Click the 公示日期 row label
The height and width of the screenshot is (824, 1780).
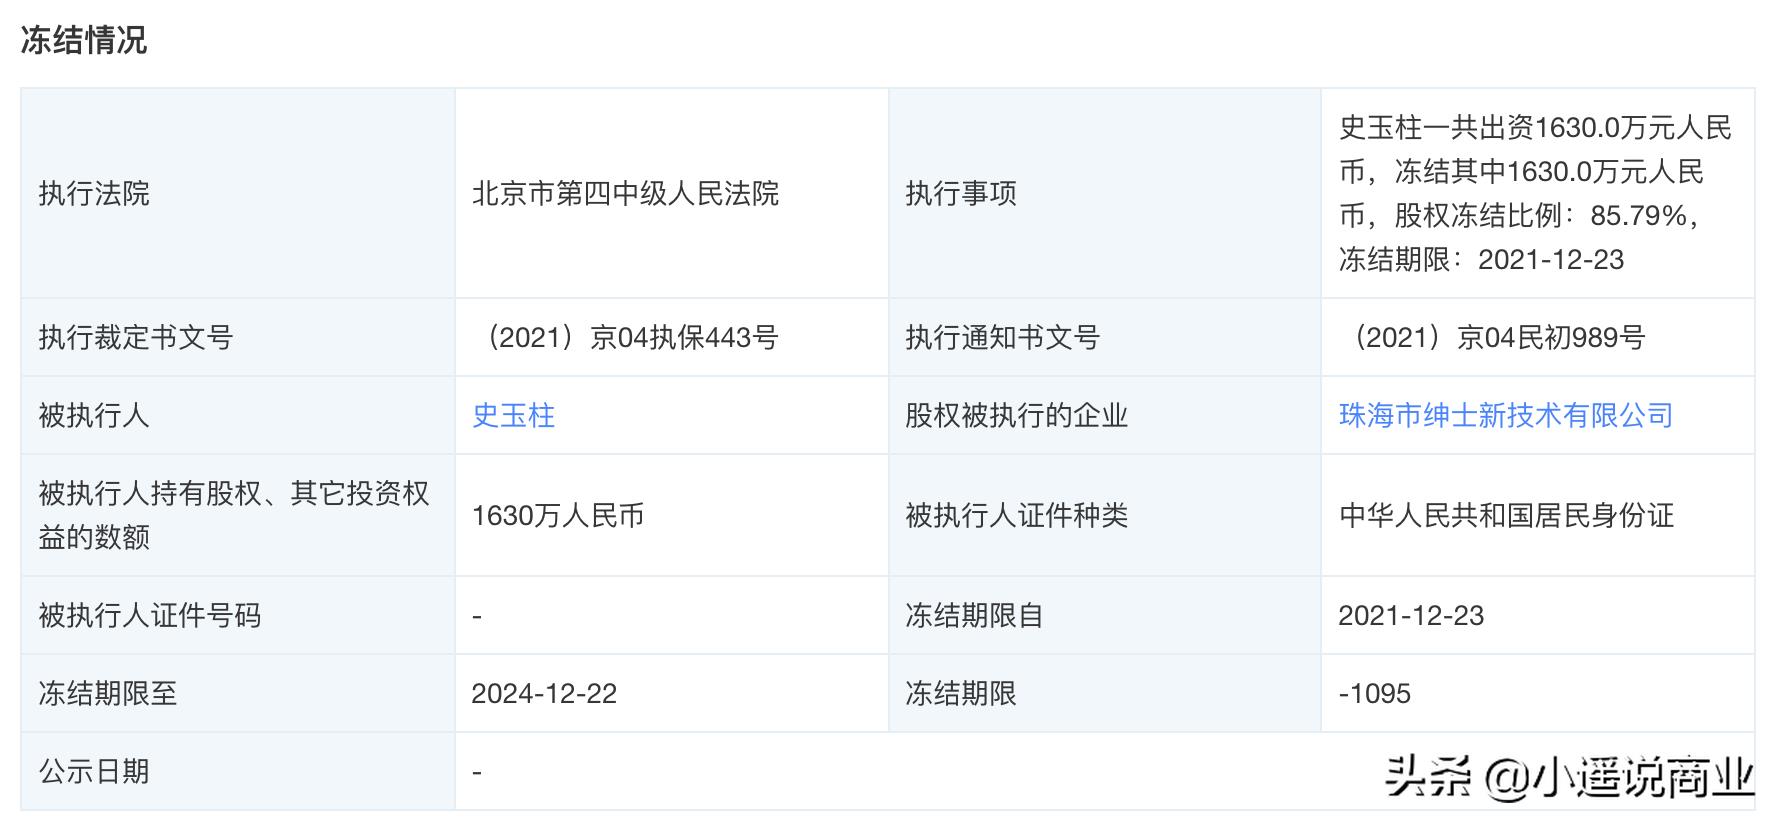(x=94, y=771)
